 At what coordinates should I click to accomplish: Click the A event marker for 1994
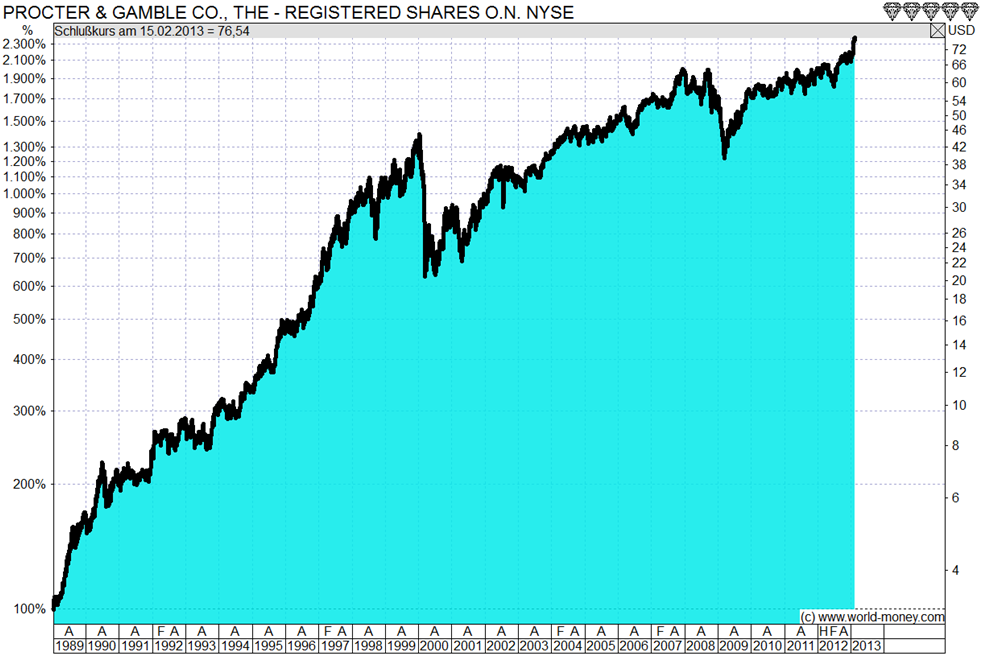click(x=235, y=631)
